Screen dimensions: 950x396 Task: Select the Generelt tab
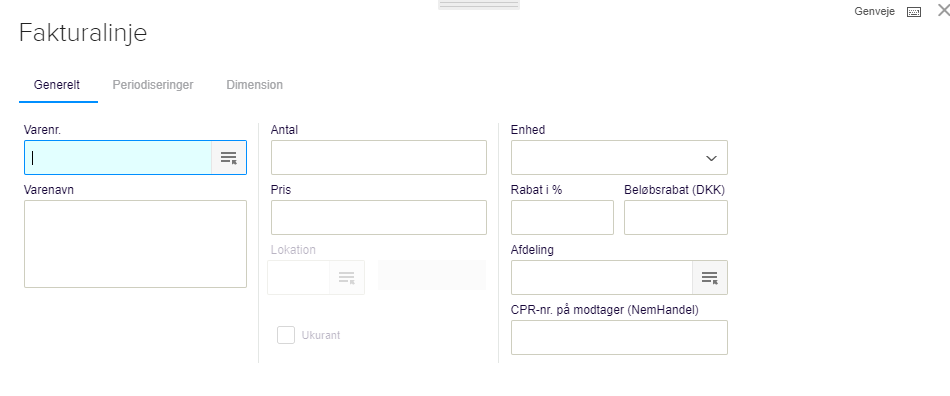(57, 85)
